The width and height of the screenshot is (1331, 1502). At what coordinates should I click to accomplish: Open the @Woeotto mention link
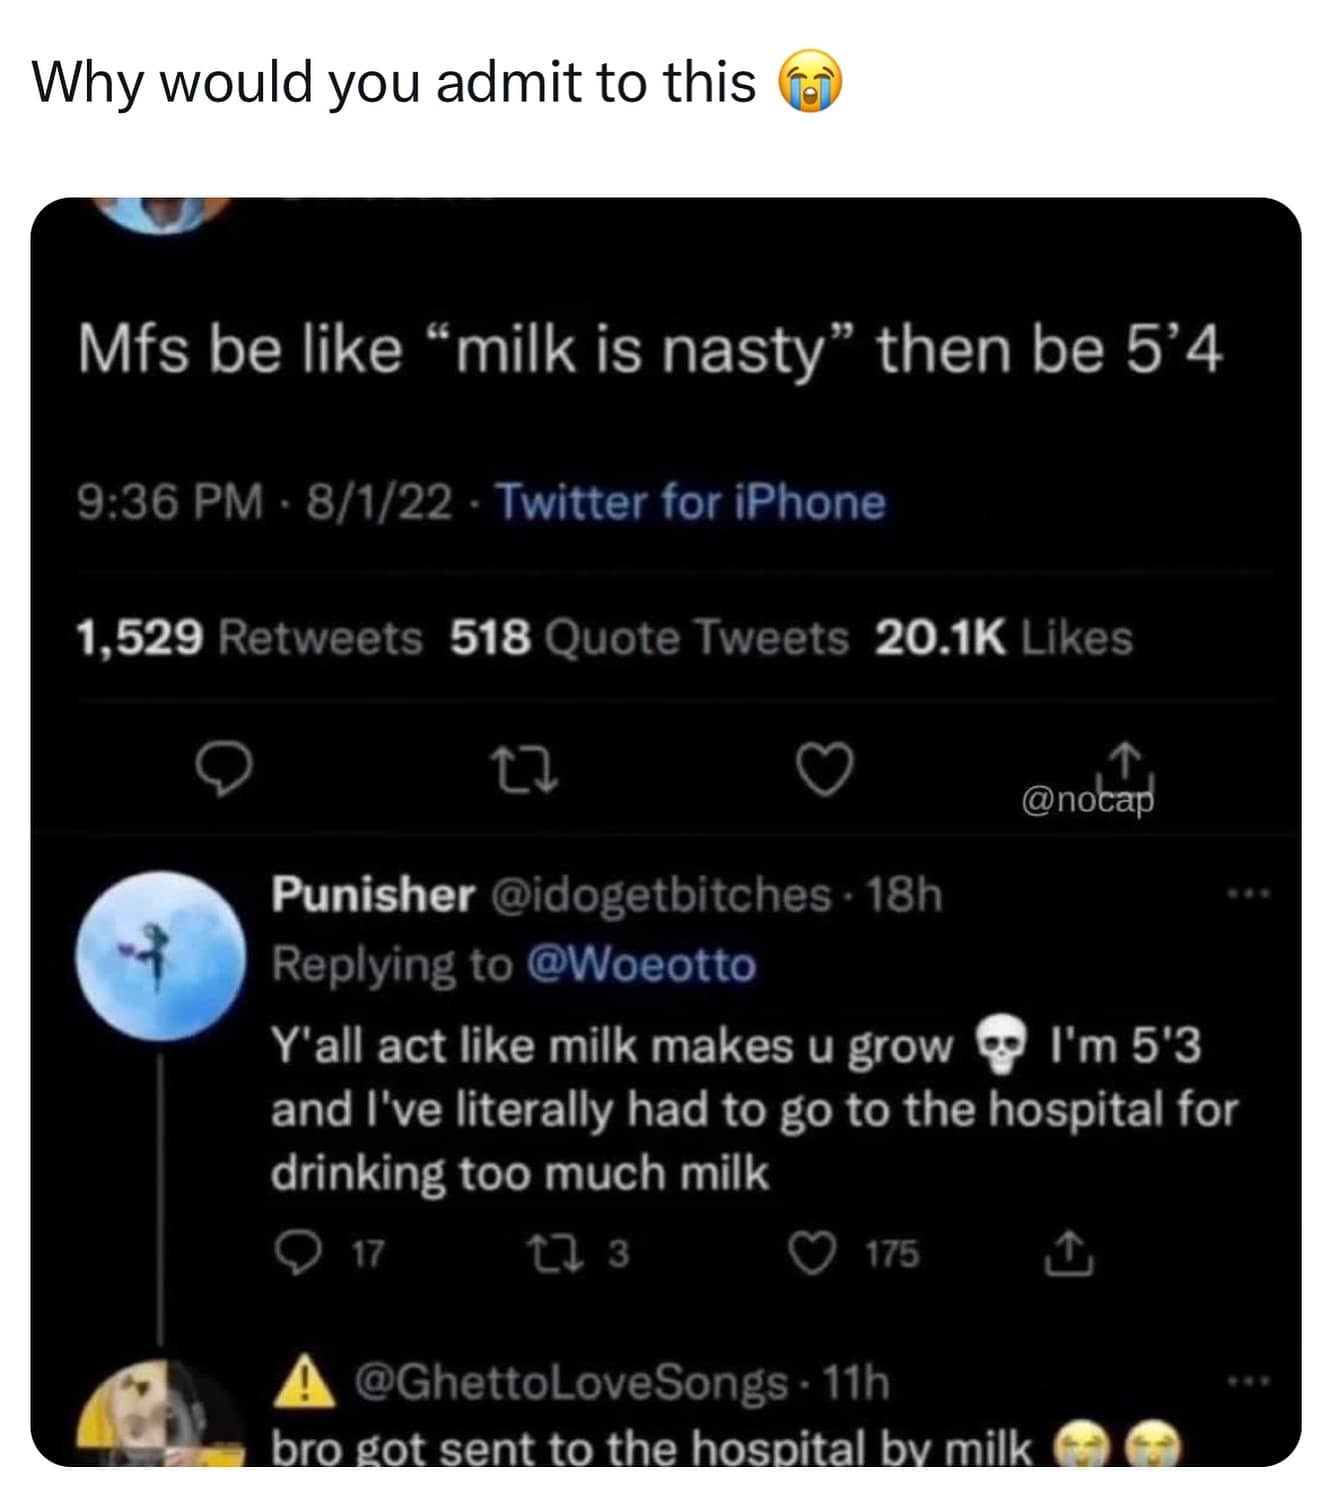tap(640, 966)
